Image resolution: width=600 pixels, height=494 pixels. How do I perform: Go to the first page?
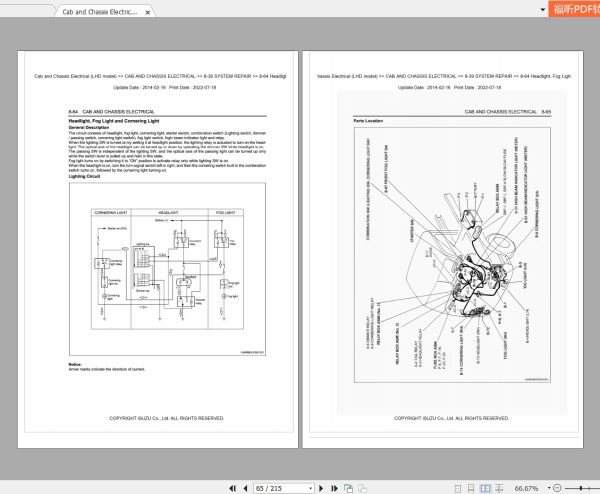click(232, 488)
